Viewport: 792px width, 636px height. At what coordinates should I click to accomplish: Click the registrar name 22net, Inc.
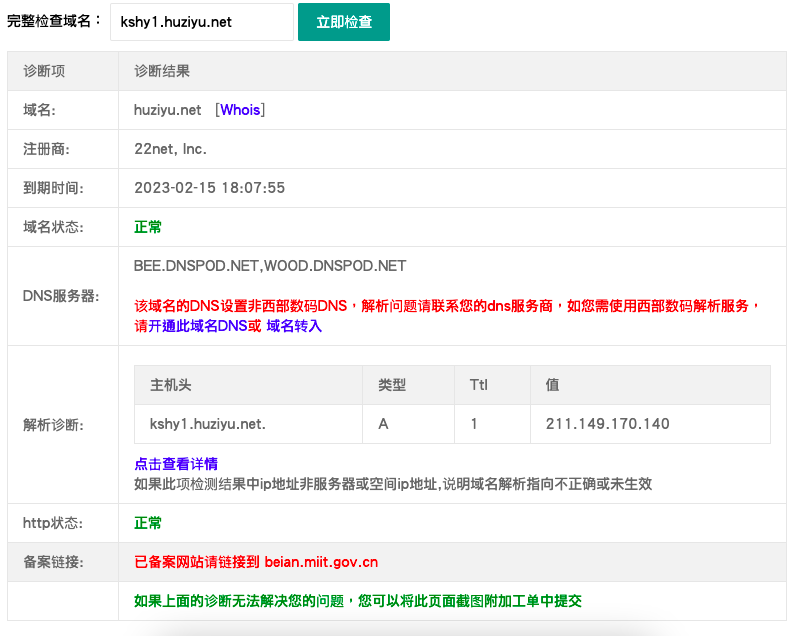click(170, 149)
